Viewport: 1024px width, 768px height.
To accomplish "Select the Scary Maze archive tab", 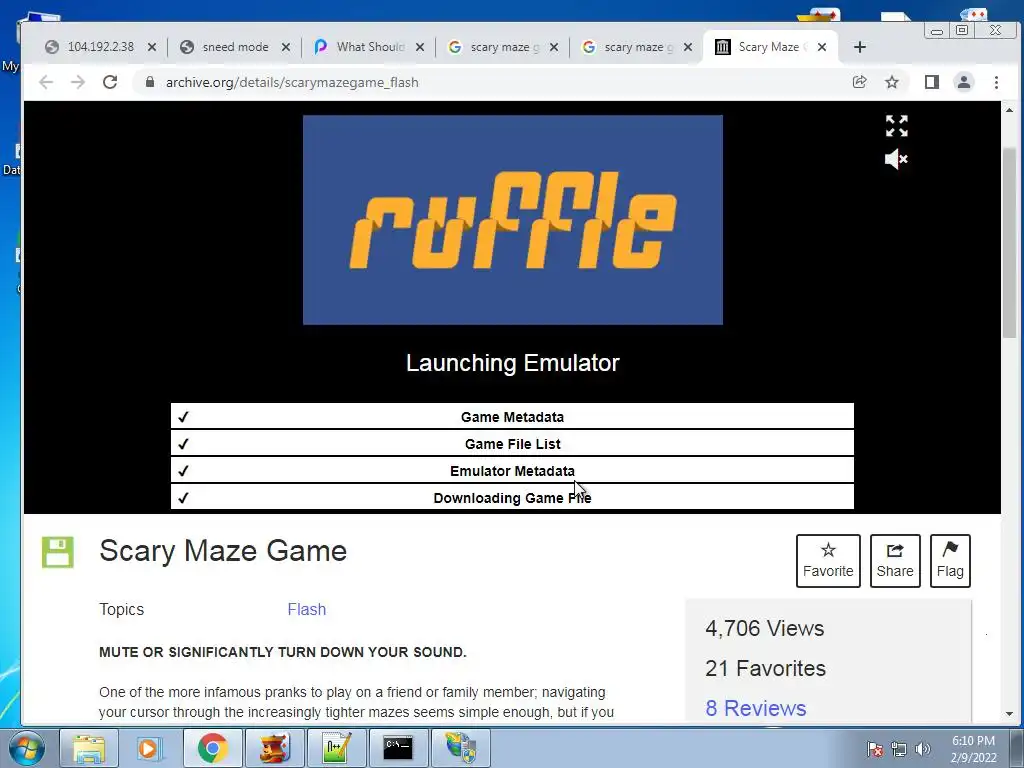I will [769, 47].
